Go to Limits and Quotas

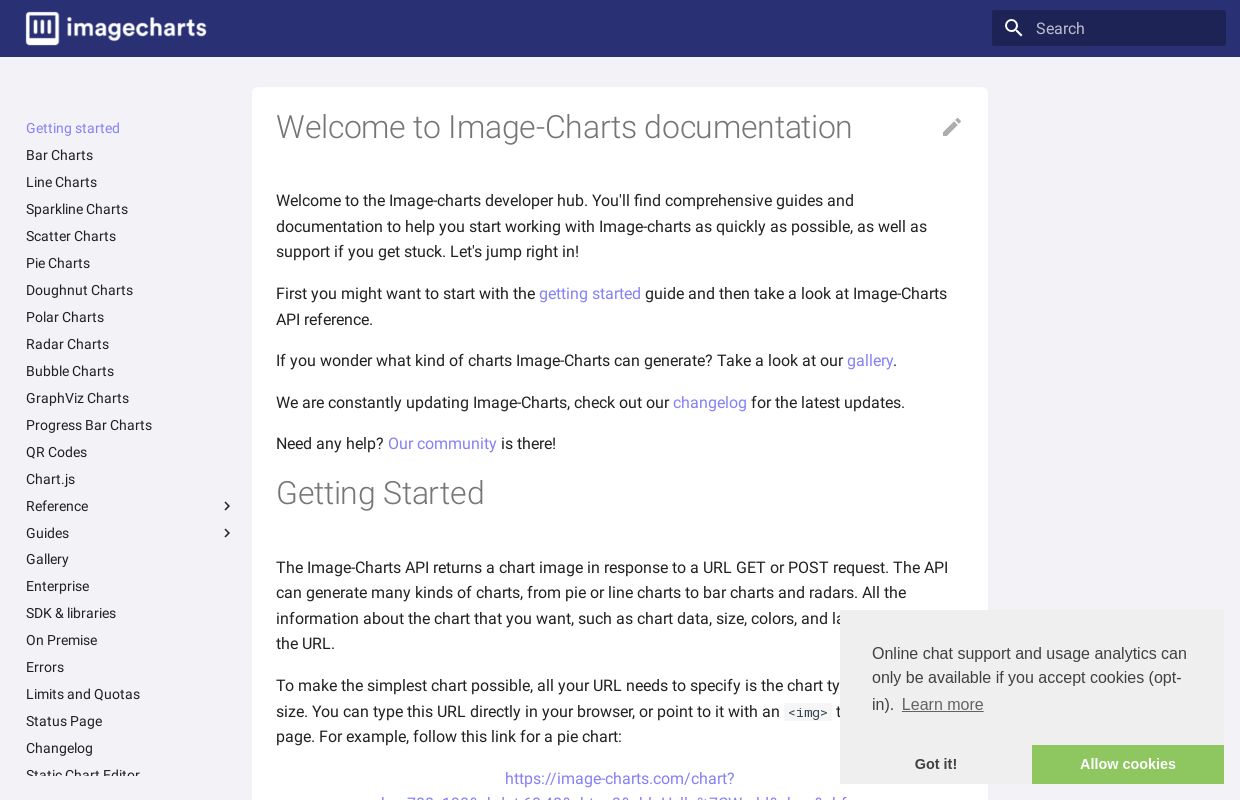coord(83,694)
